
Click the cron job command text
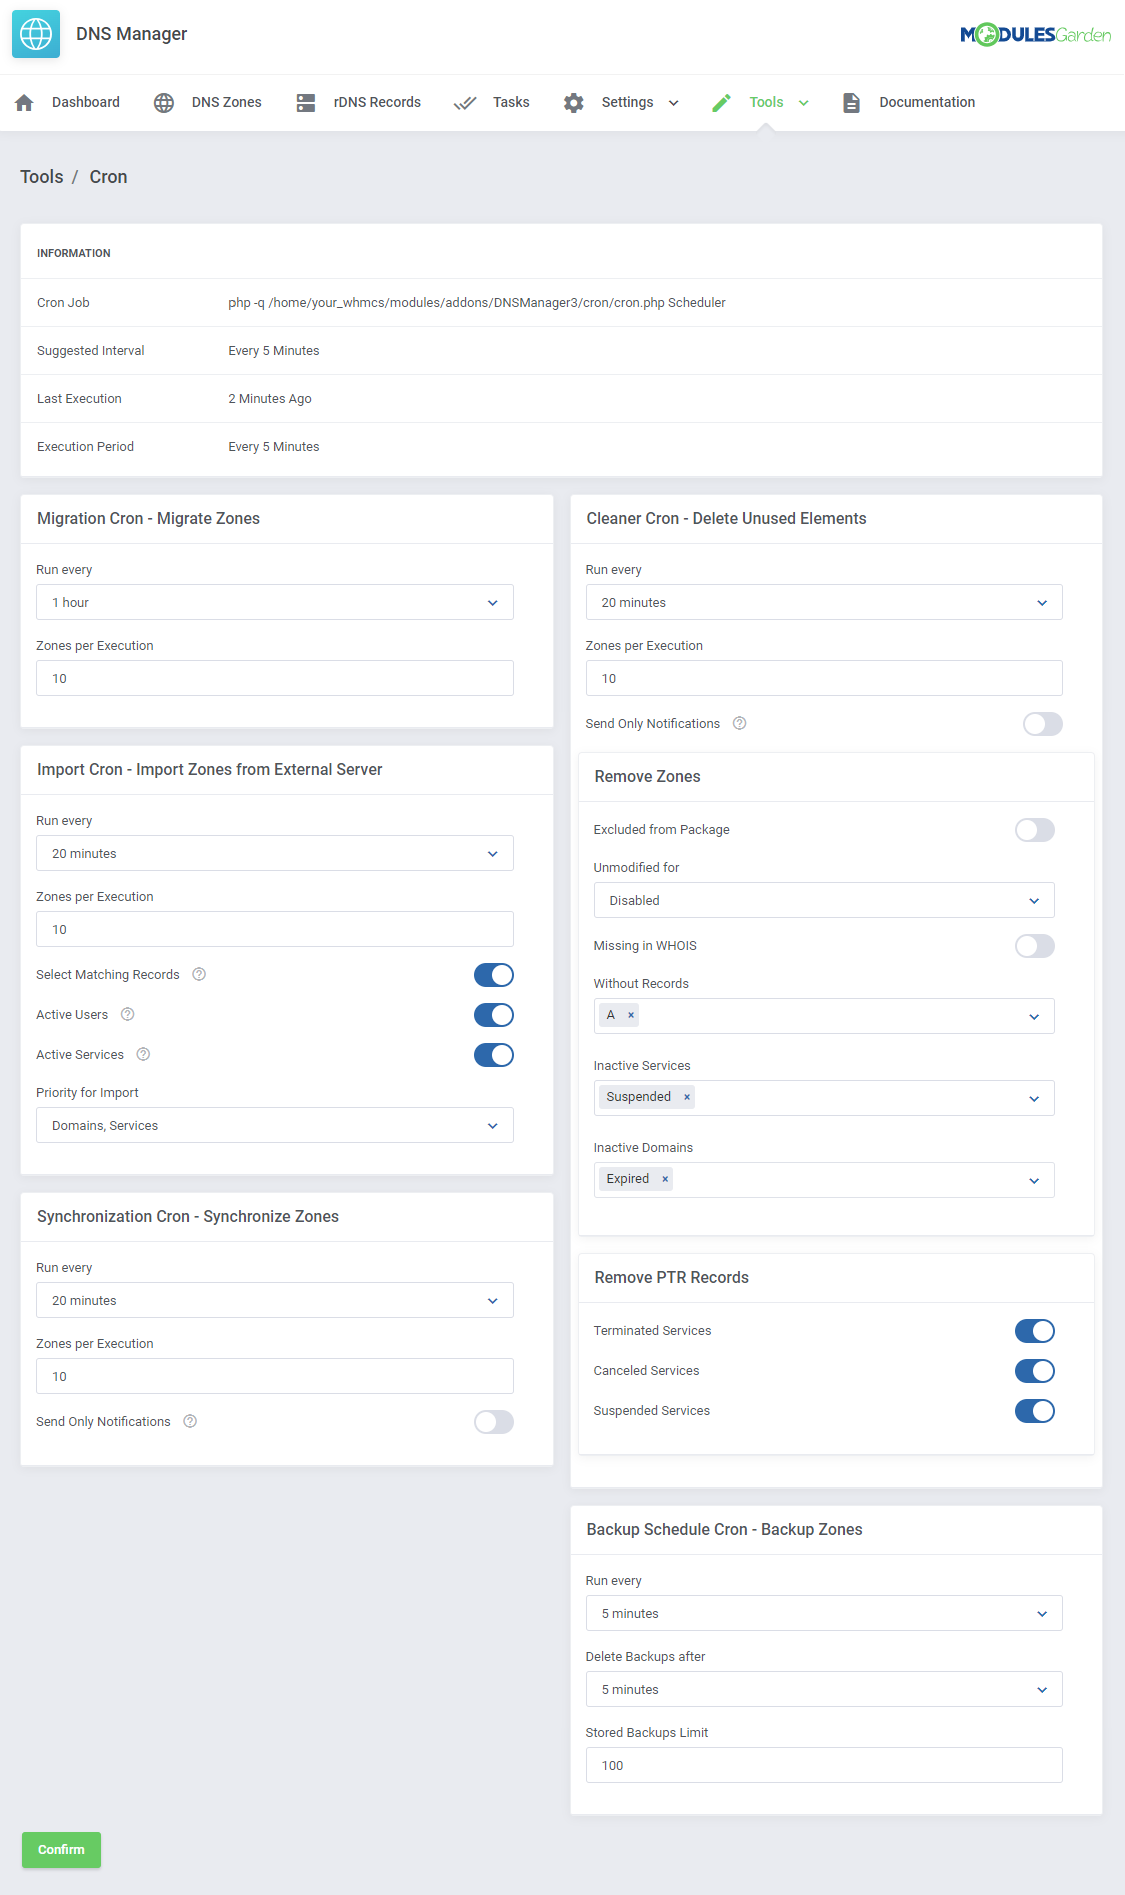(477, 303)
